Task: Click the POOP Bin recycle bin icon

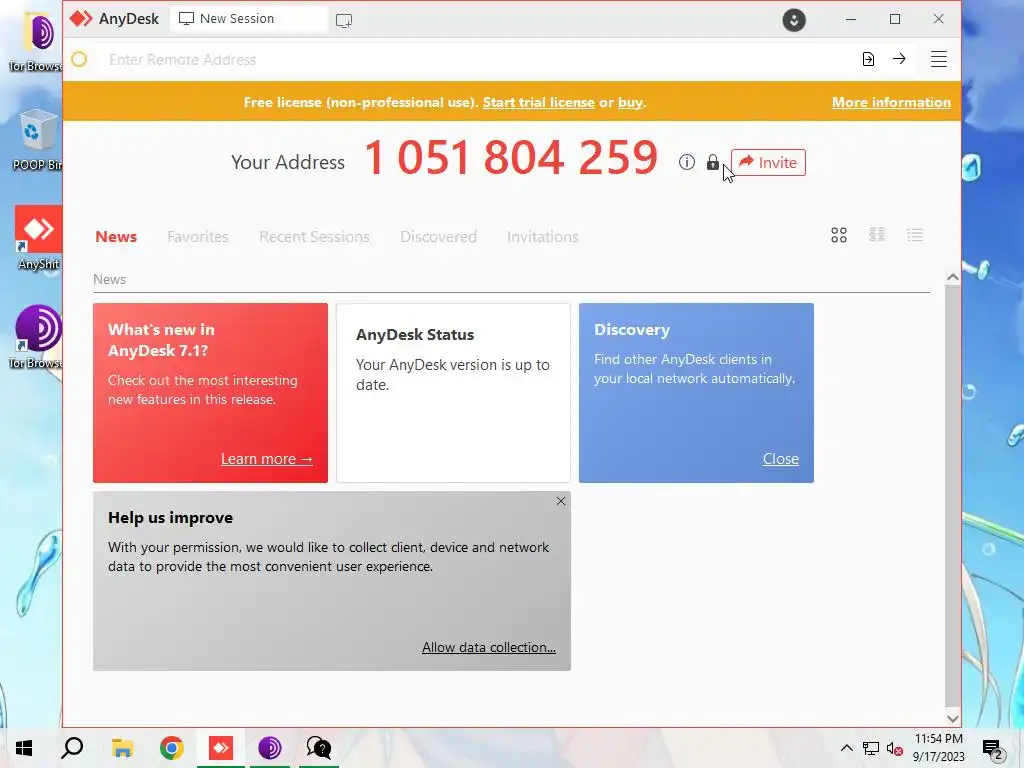Action: (x=37, y=140)
